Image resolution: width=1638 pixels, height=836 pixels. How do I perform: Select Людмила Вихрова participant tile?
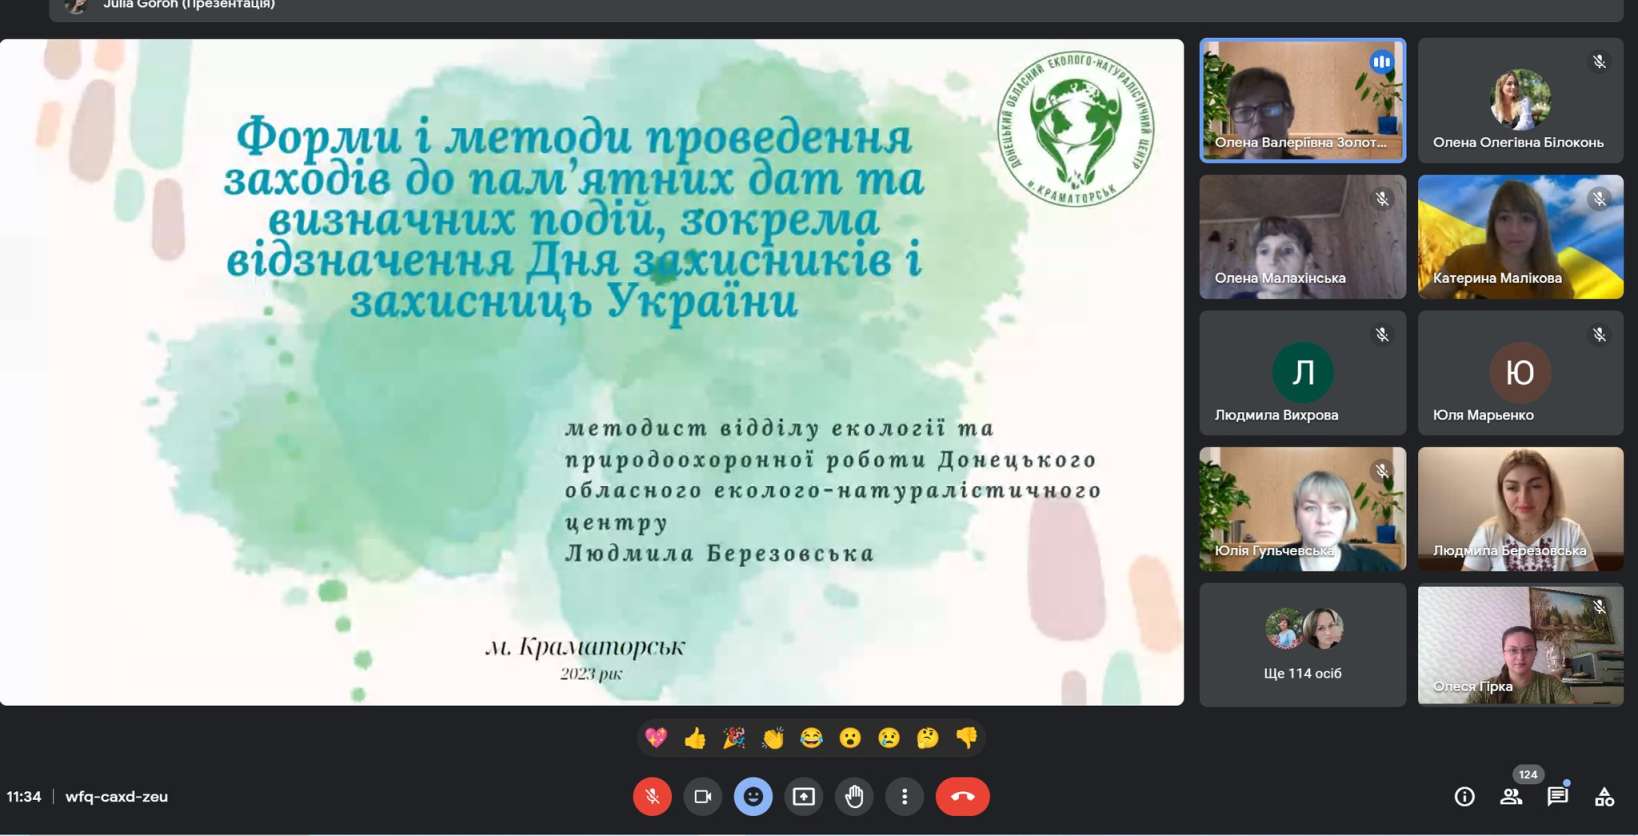point(1303,373)
